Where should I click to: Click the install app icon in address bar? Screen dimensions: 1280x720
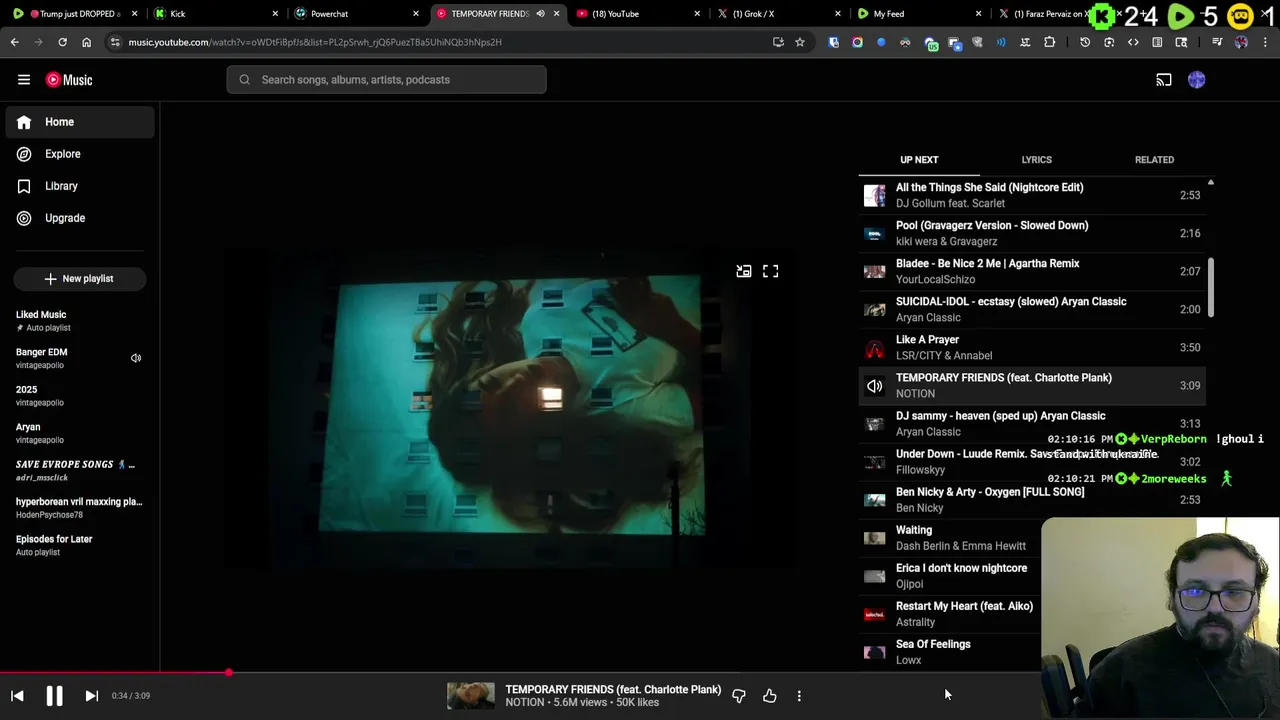pos(778,42)
